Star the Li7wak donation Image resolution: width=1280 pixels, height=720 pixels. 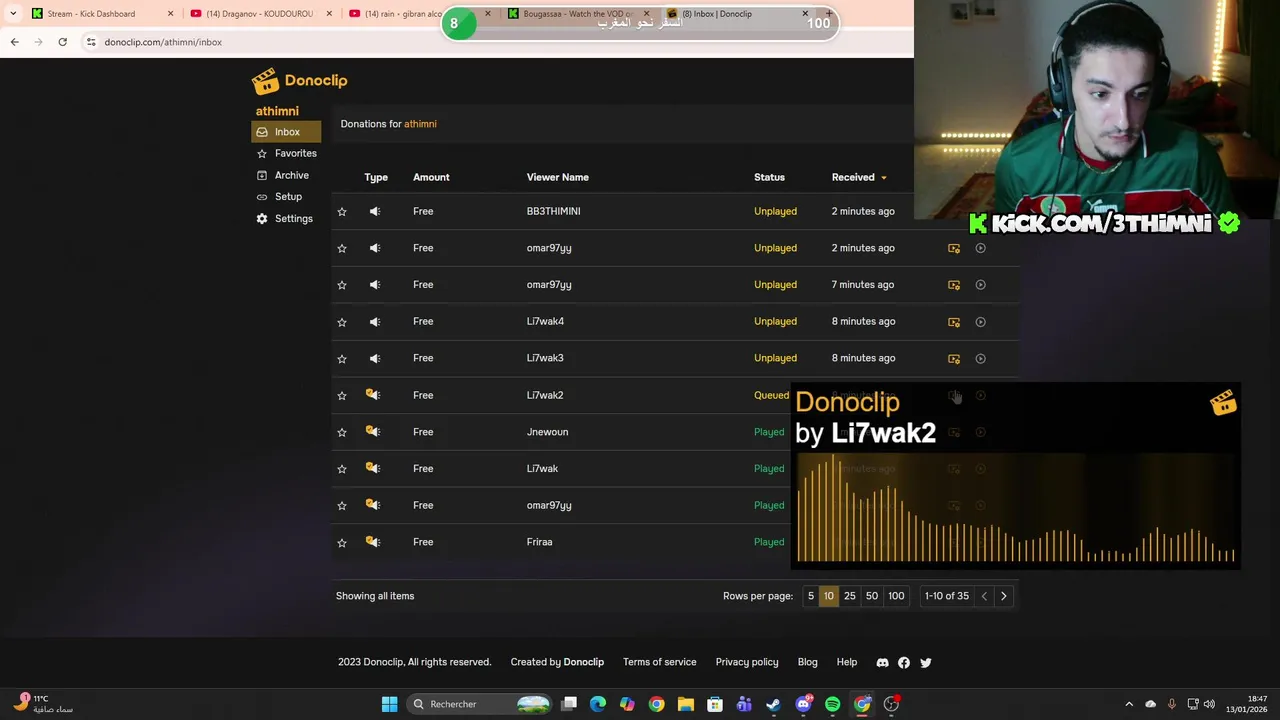(342, 468)
